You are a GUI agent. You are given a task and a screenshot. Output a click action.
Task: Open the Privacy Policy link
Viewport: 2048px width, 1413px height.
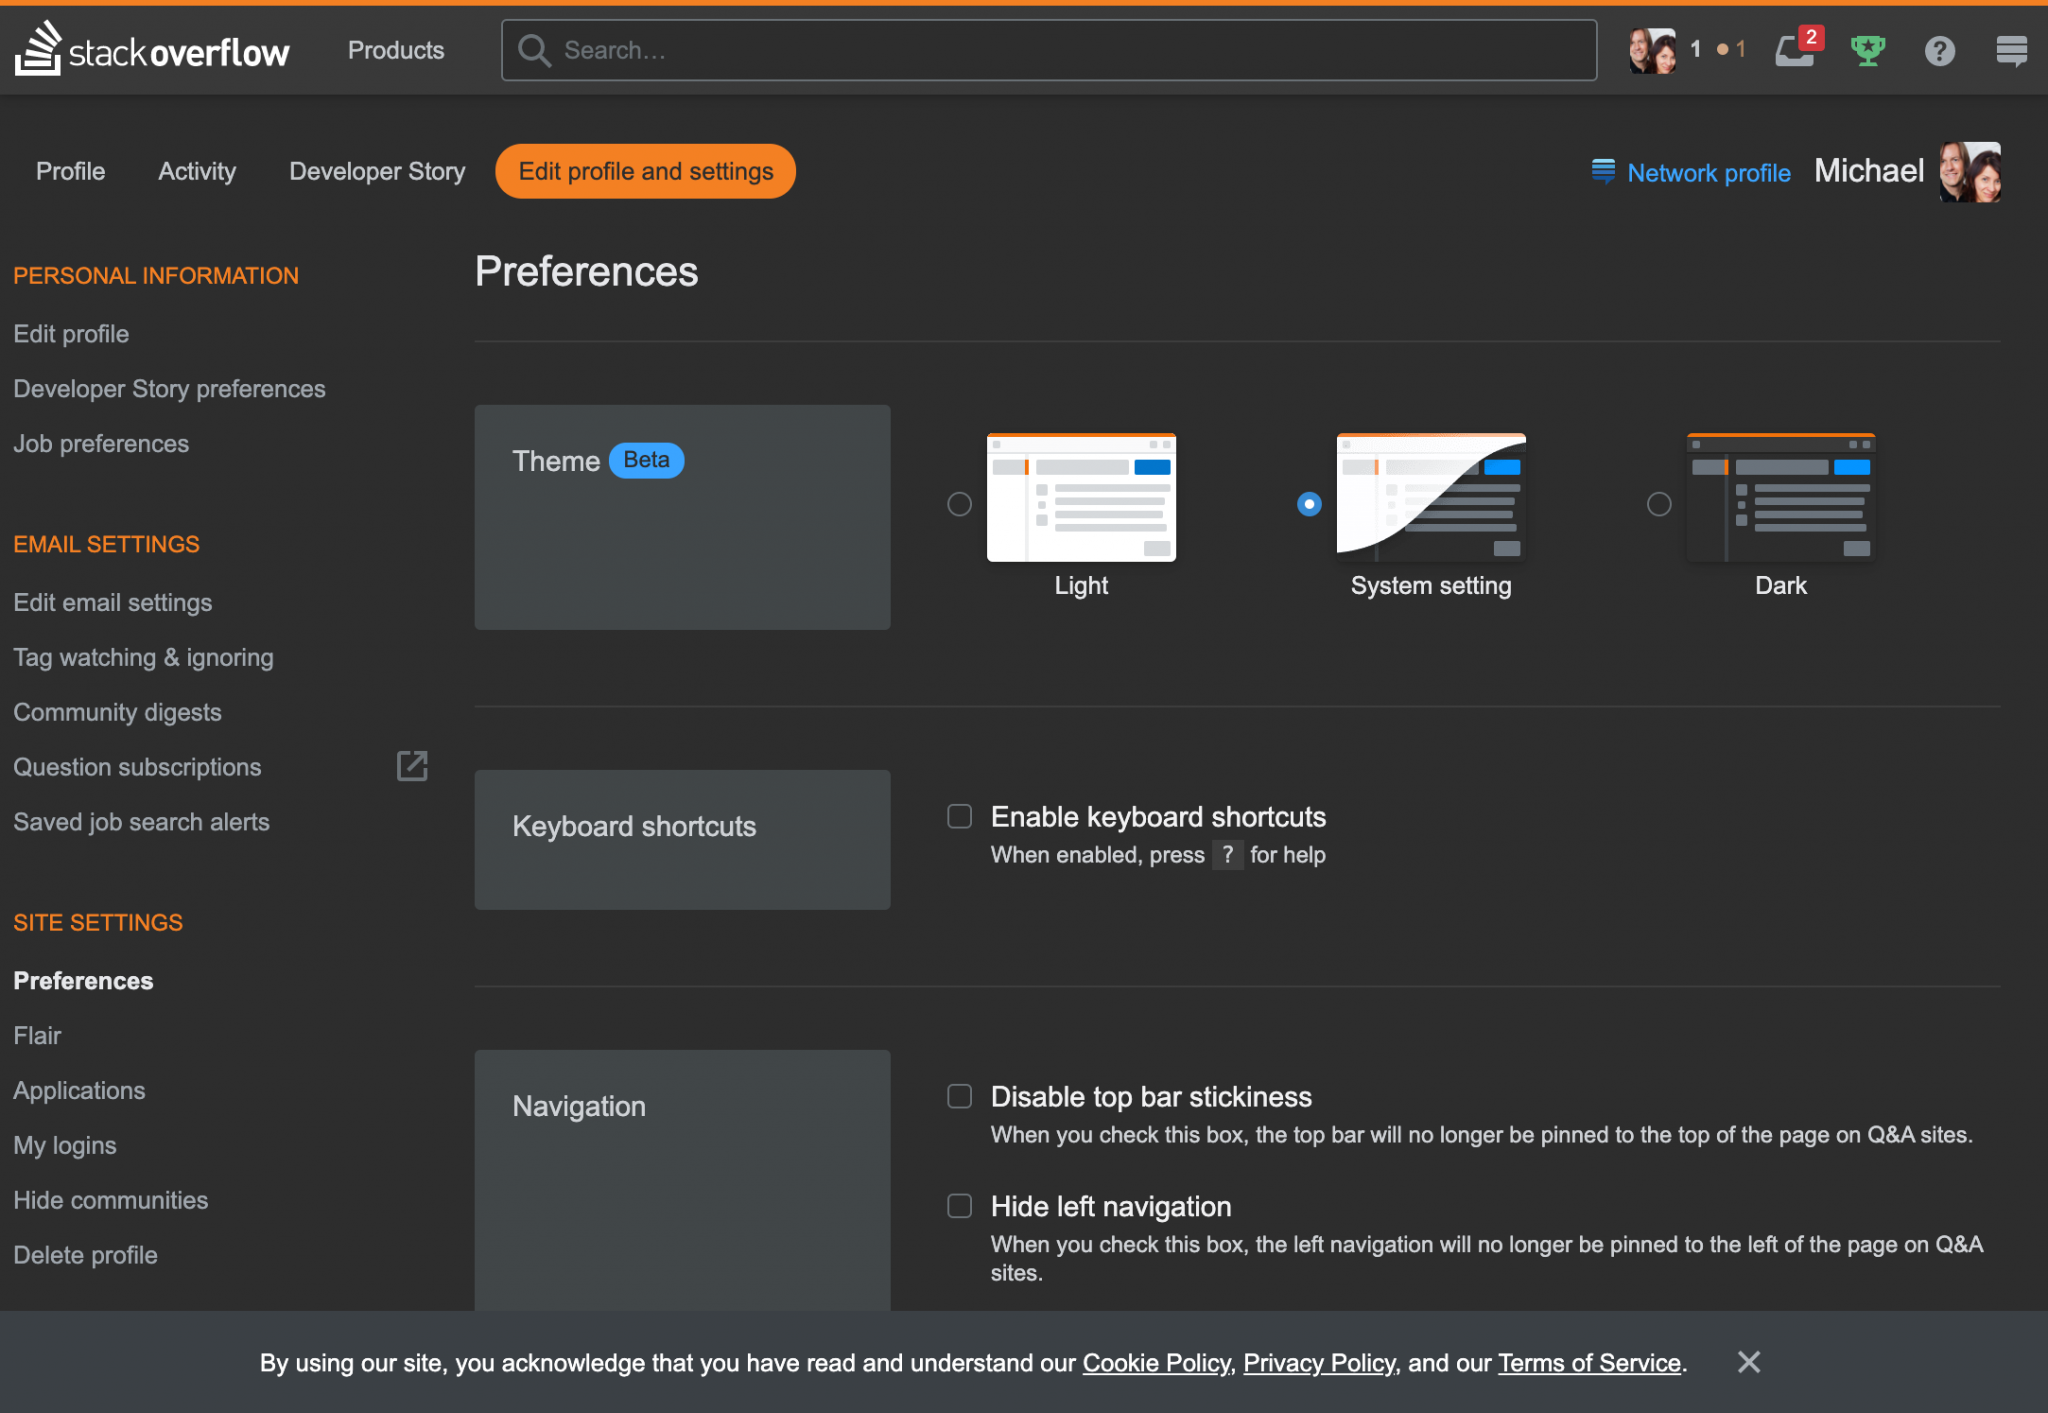point(1318,1363)
